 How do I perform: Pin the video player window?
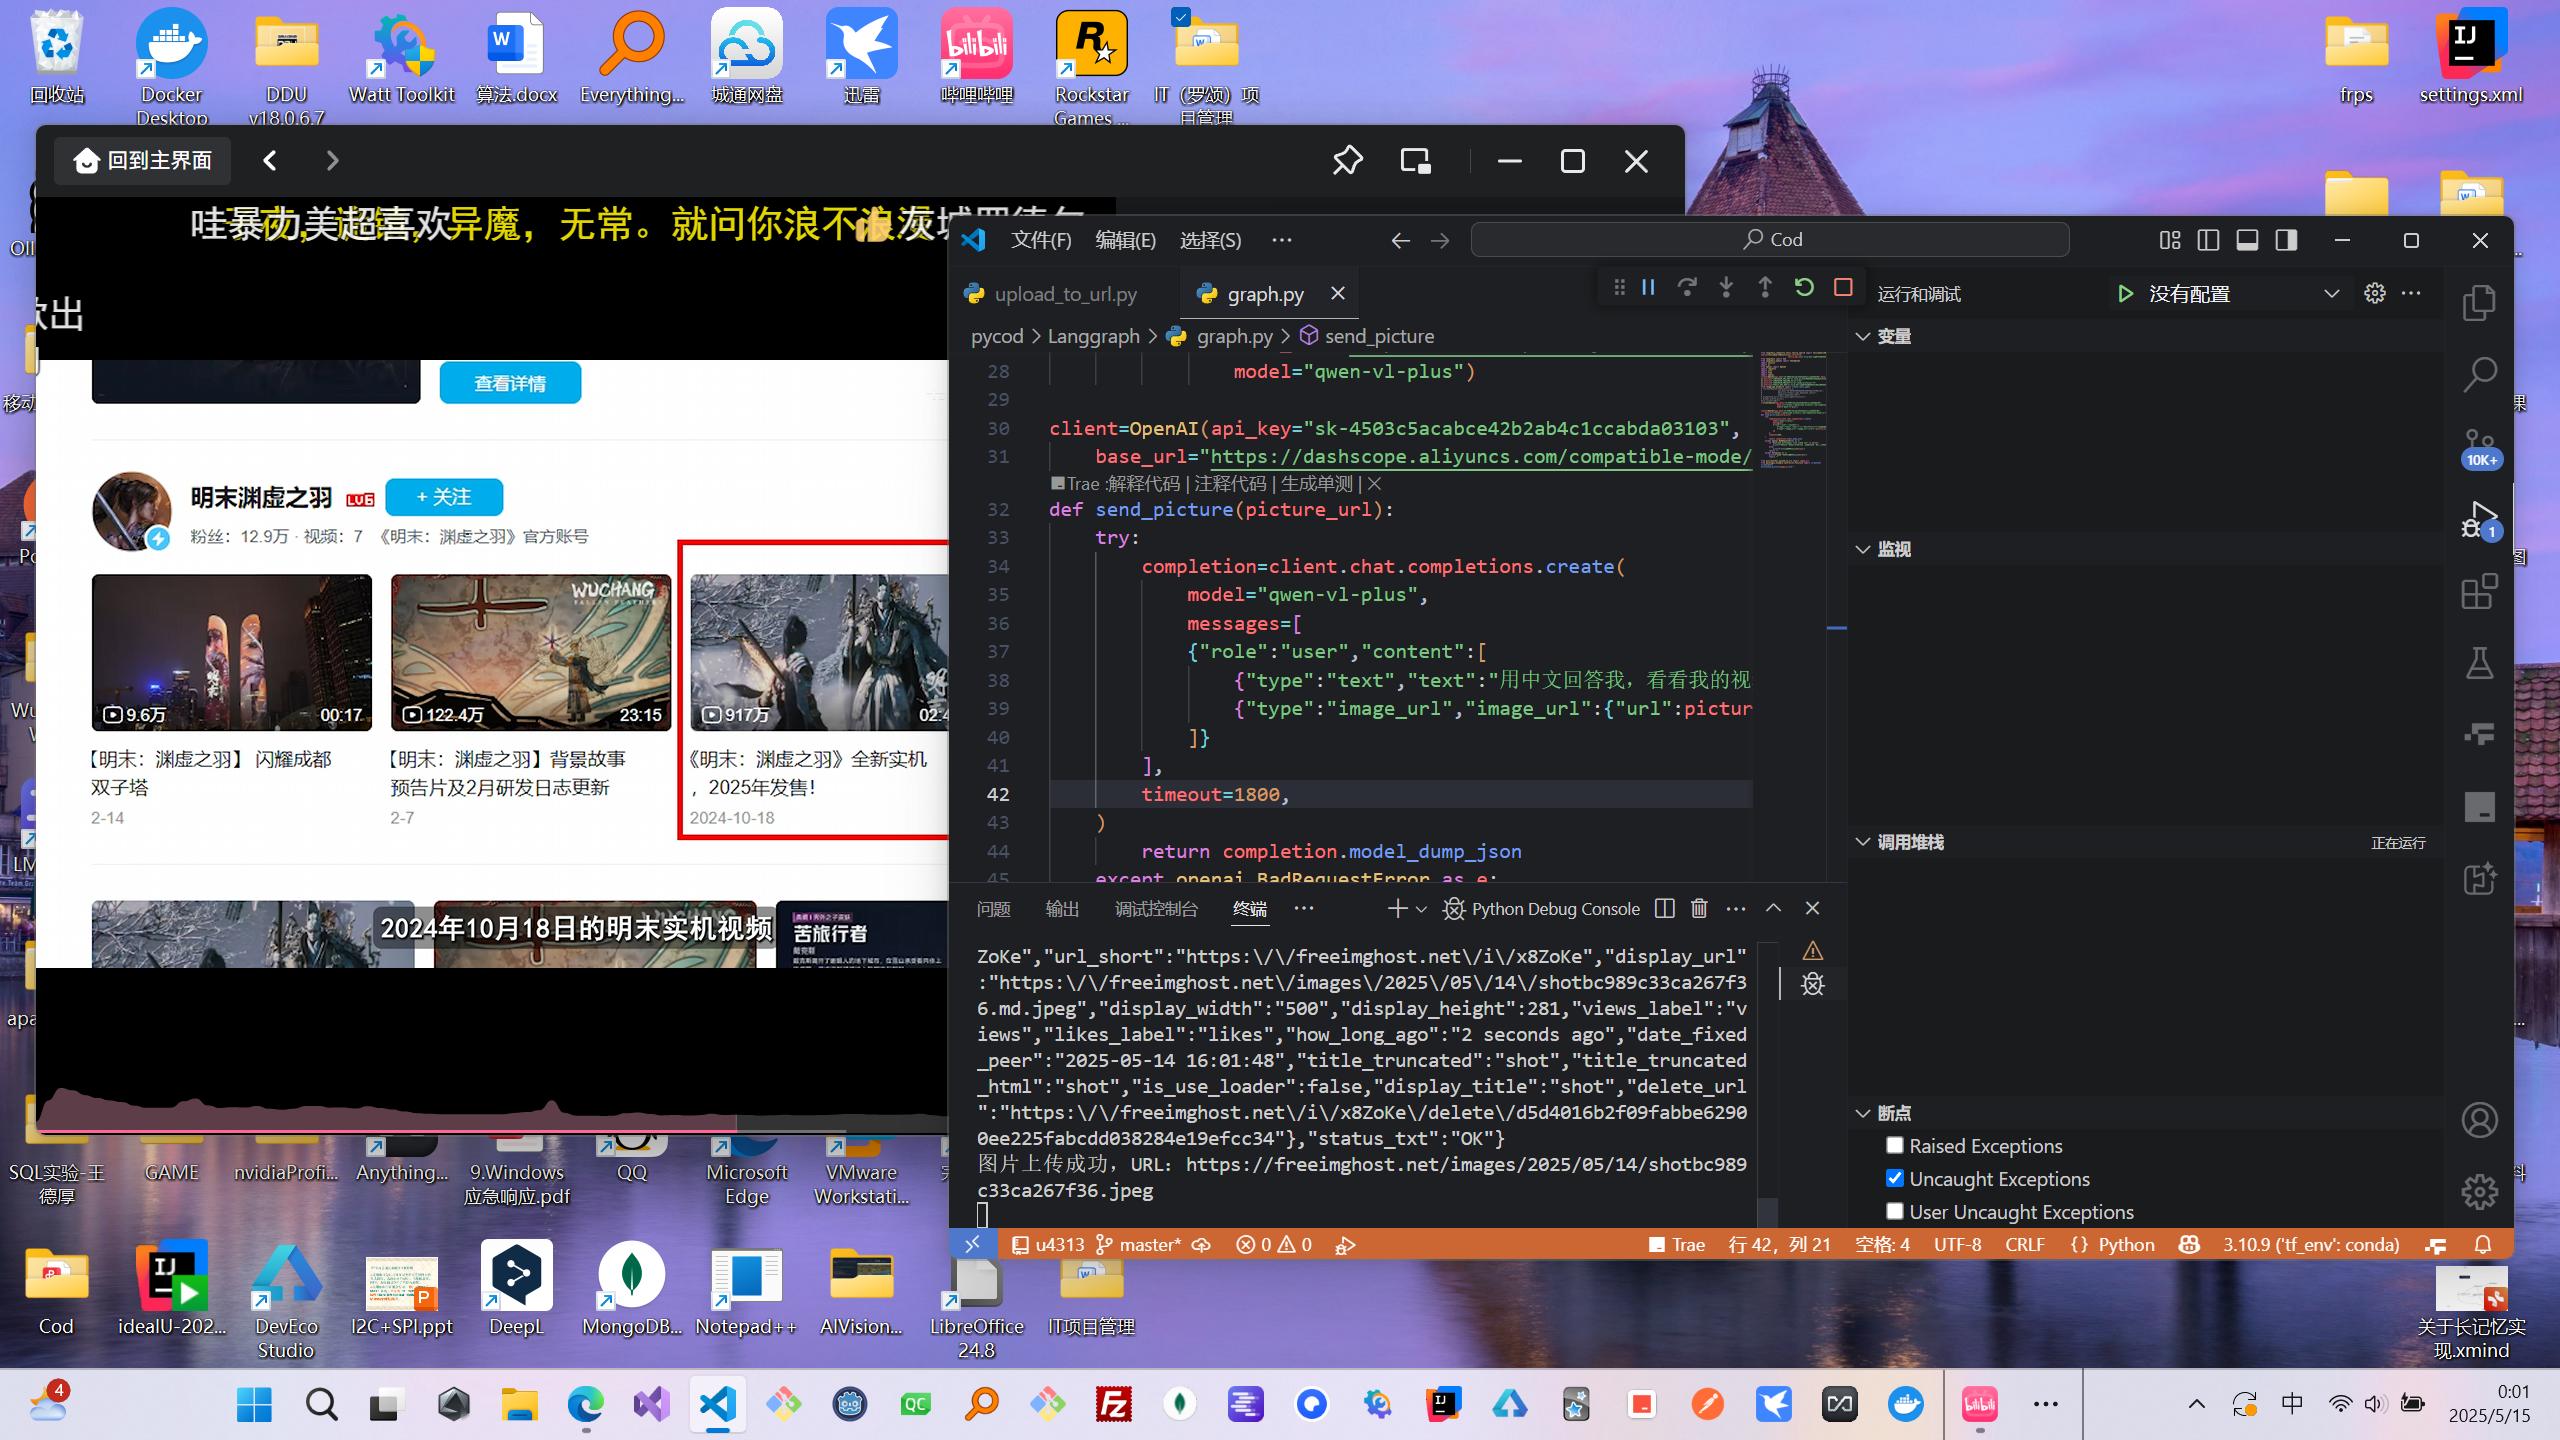[1347, 161]
